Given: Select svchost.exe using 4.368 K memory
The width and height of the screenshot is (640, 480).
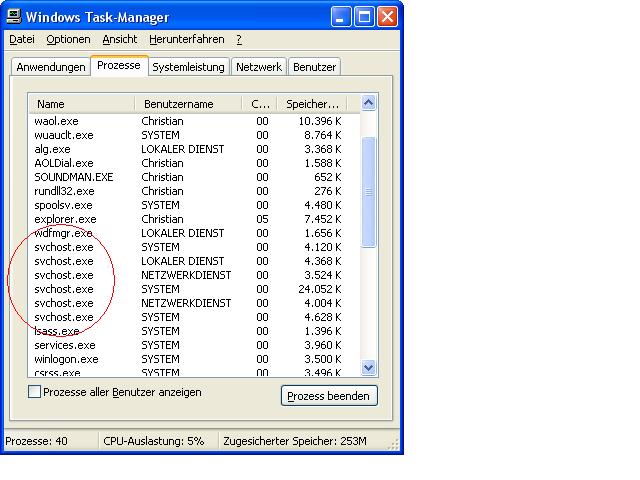Looking at the screenshot, I should point(194,261).
